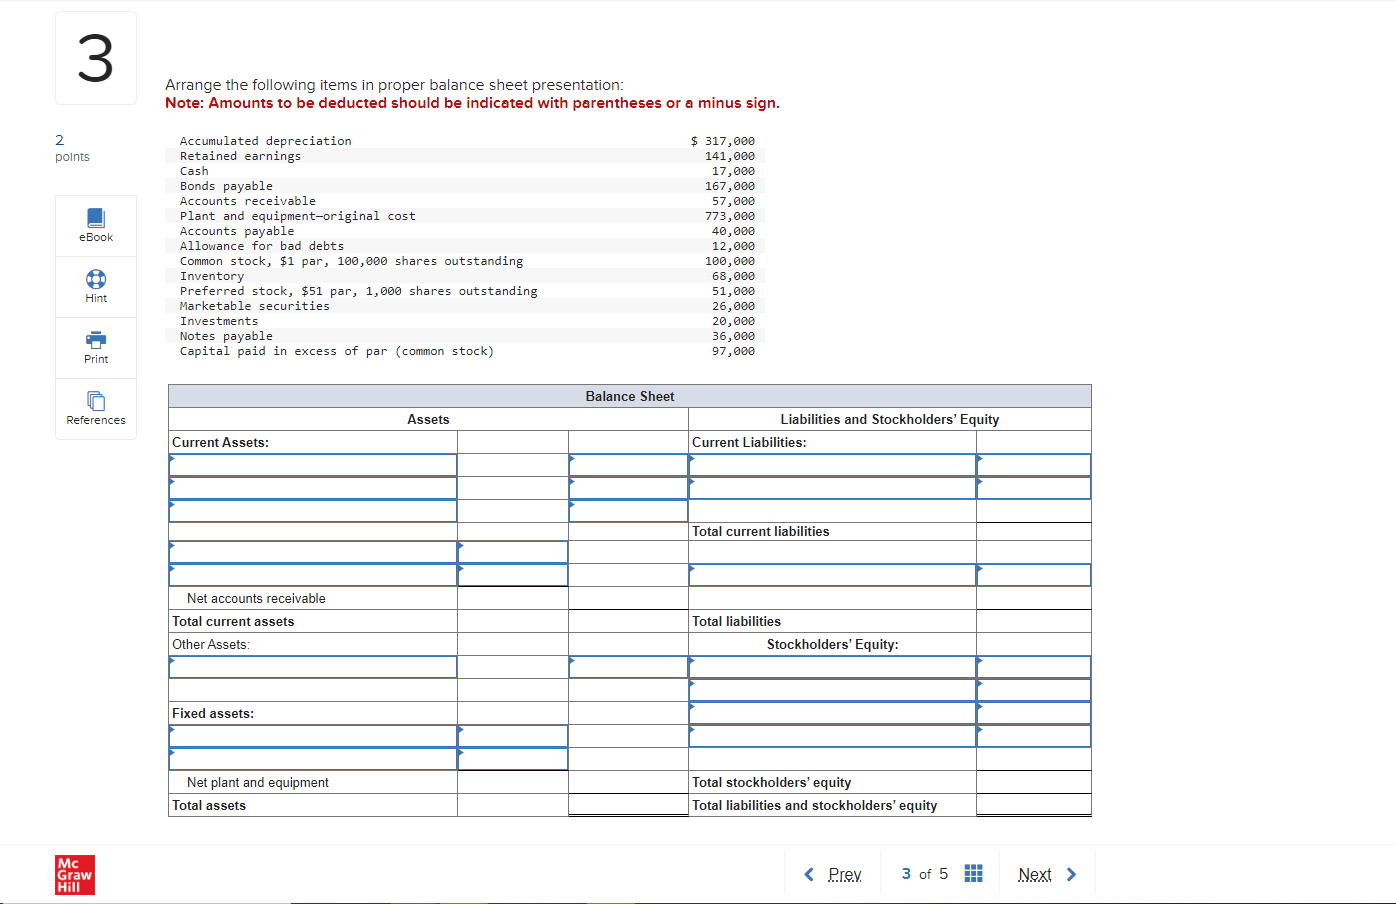Click the "Capital paid in excess of par" item

click(x=337, y=351)
